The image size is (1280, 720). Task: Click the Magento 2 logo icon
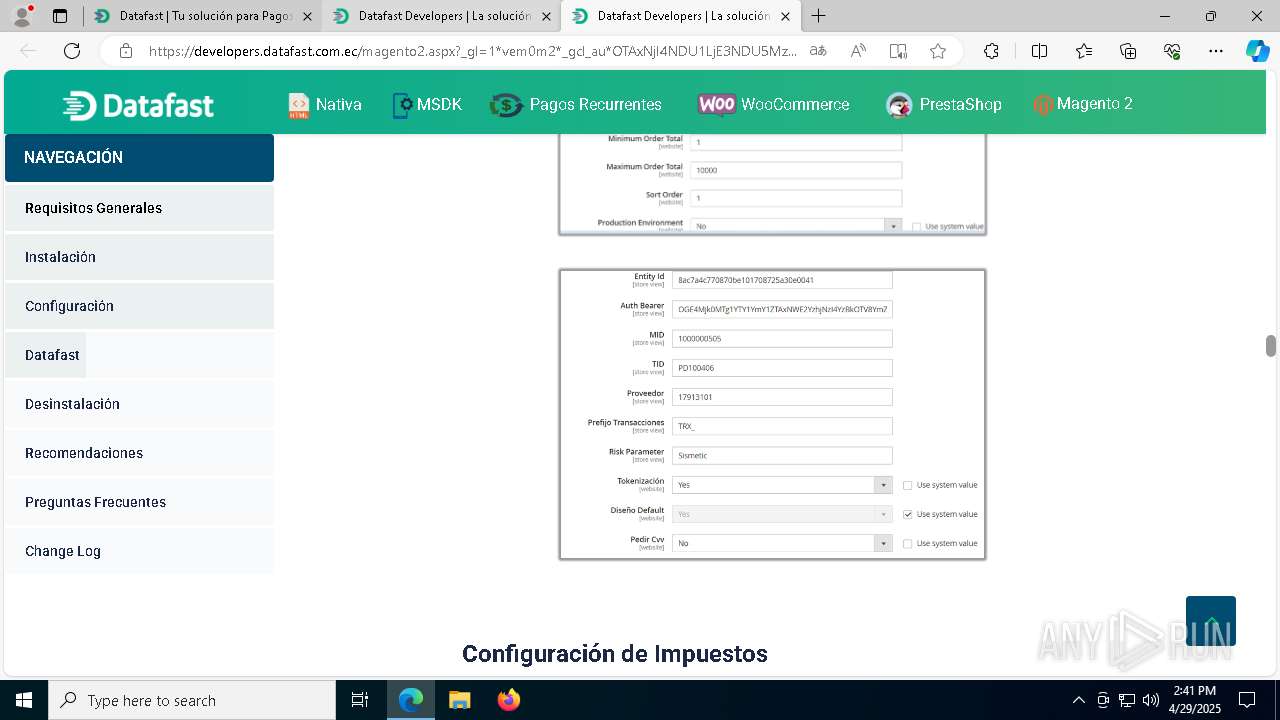[1043, 105]
